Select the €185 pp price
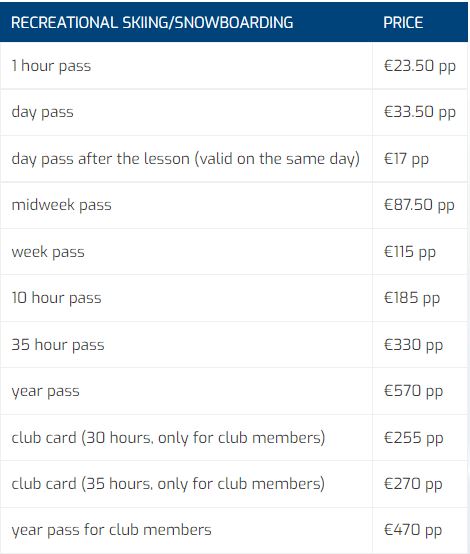Screen dimensions: 470x554 click(412, 298)
